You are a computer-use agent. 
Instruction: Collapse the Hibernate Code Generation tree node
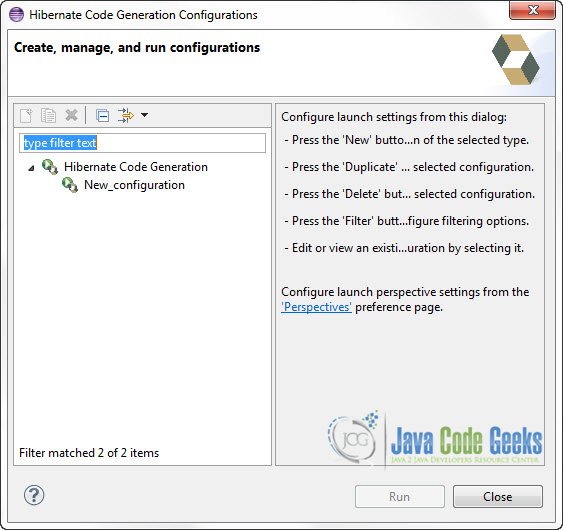pos(32,167)
